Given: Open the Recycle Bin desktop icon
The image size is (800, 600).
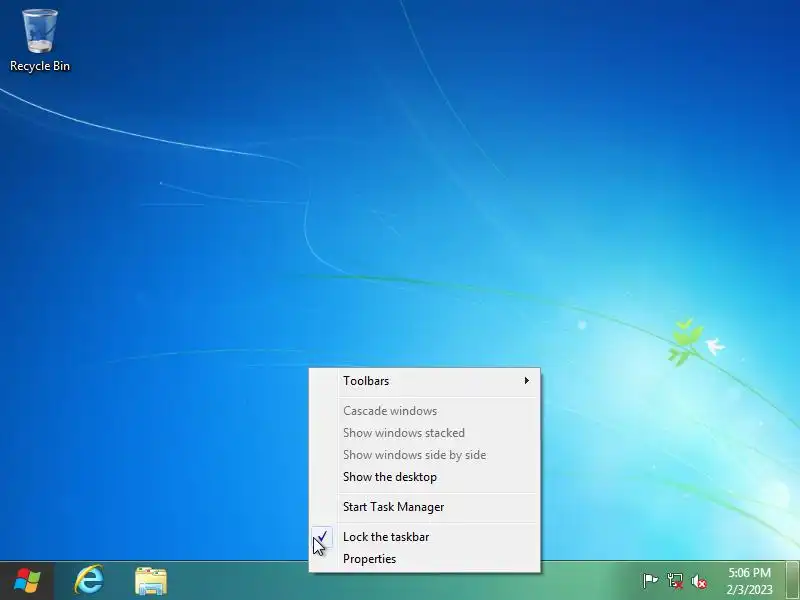Looking at the screenshot, I should [40, 41].
